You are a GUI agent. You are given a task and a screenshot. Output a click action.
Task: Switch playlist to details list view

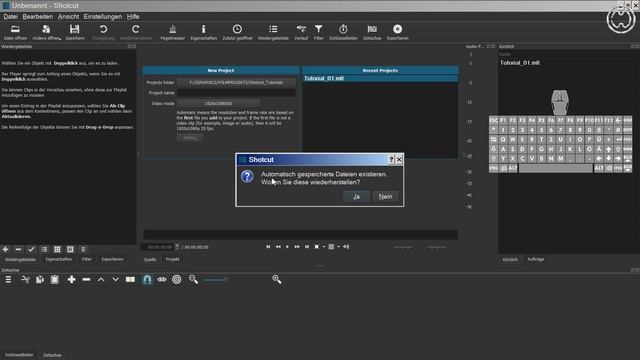44,249
